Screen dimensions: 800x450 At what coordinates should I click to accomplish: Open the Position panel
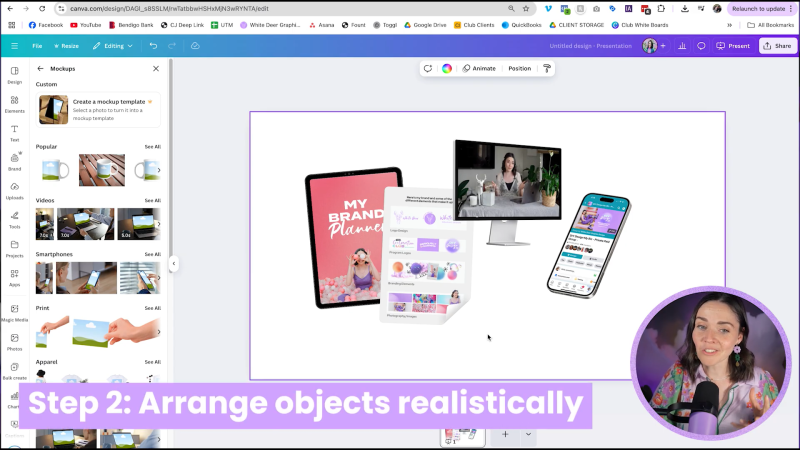519,68
